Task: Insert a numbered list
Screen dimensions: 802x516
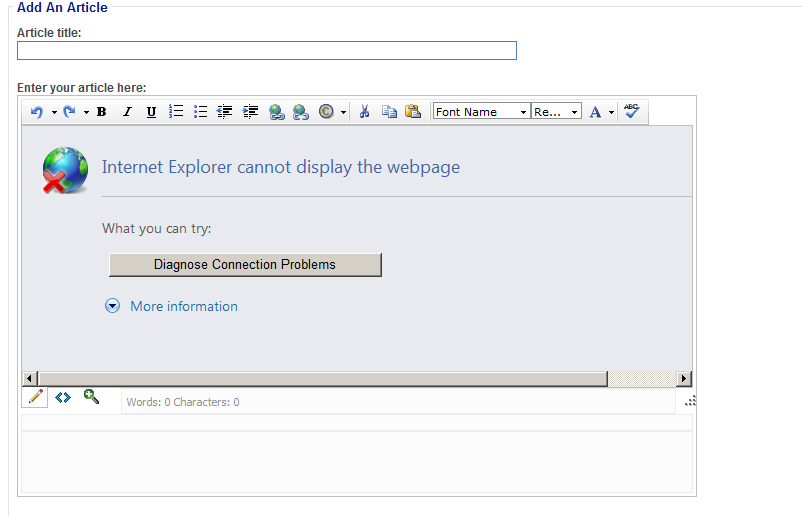Action: [176, 111]
